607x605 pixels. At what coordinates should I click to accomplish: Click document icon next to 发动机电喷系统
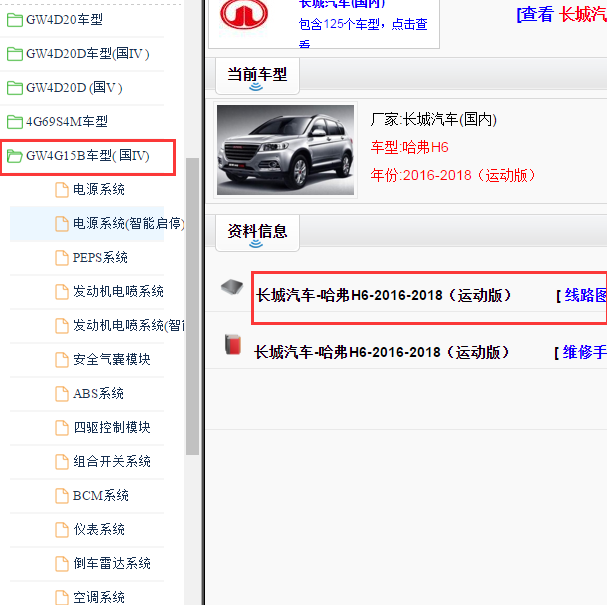pyautogui.click(x=62, y=292)
